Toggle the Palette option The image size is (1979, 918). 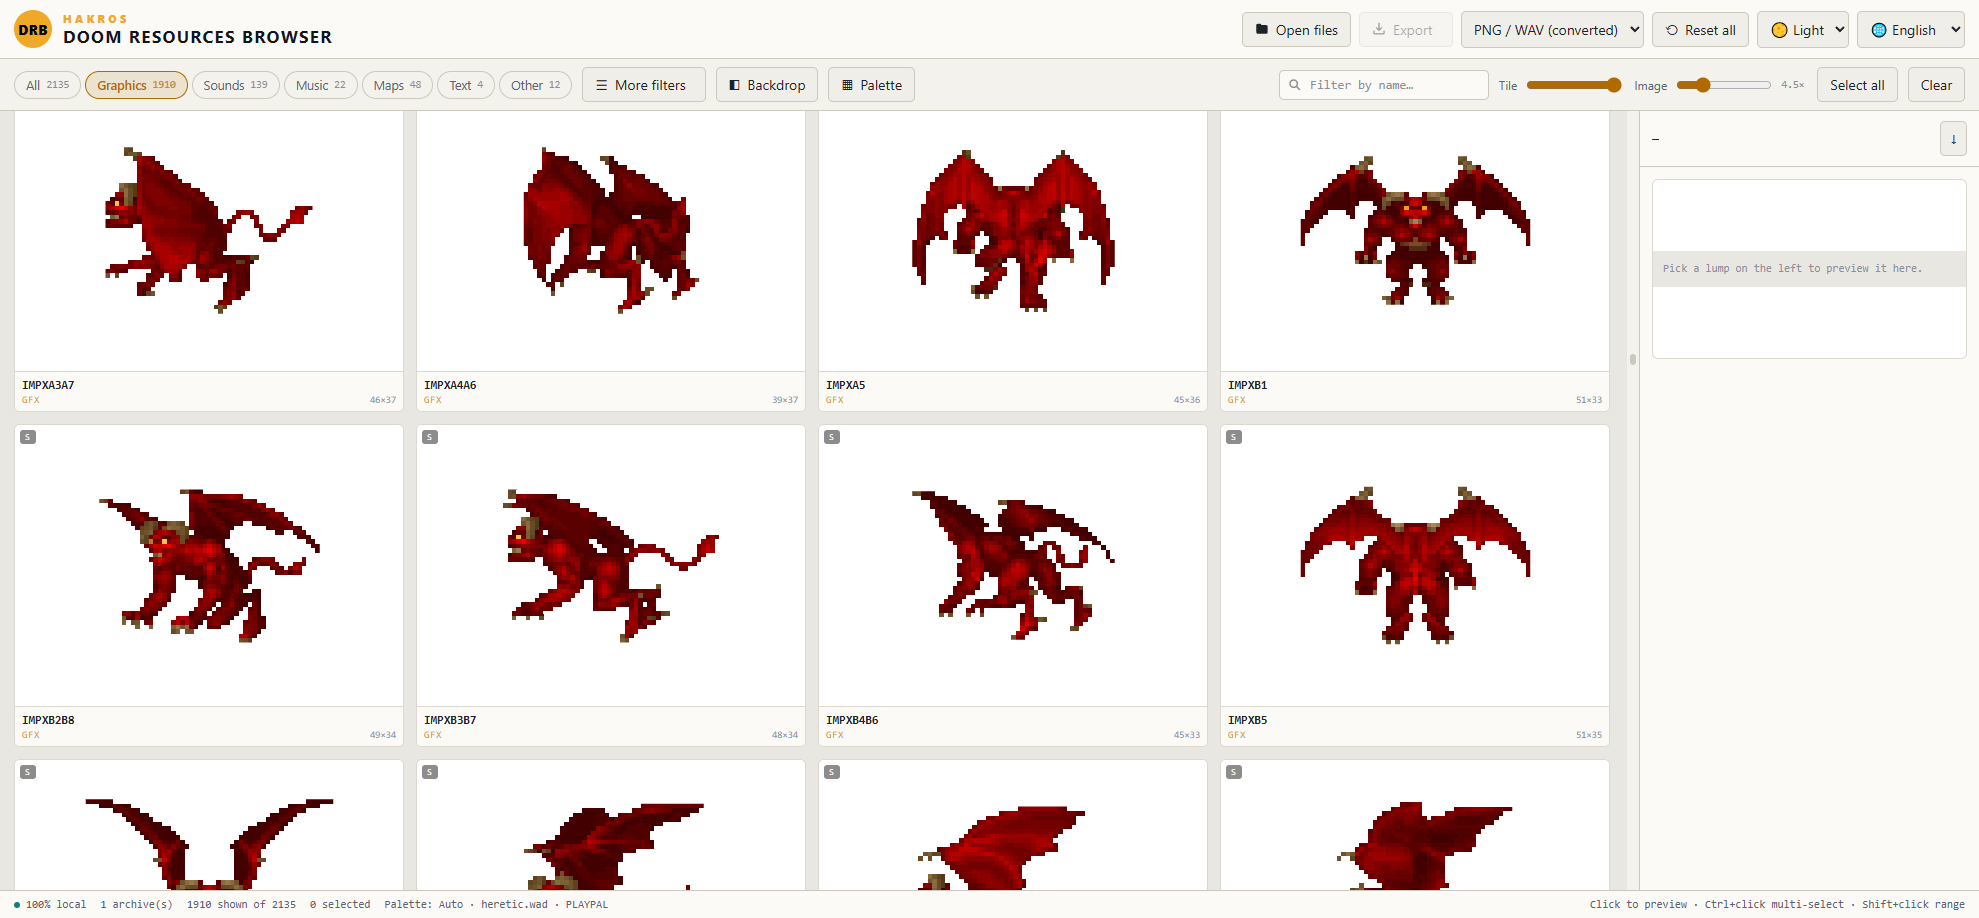872,85
